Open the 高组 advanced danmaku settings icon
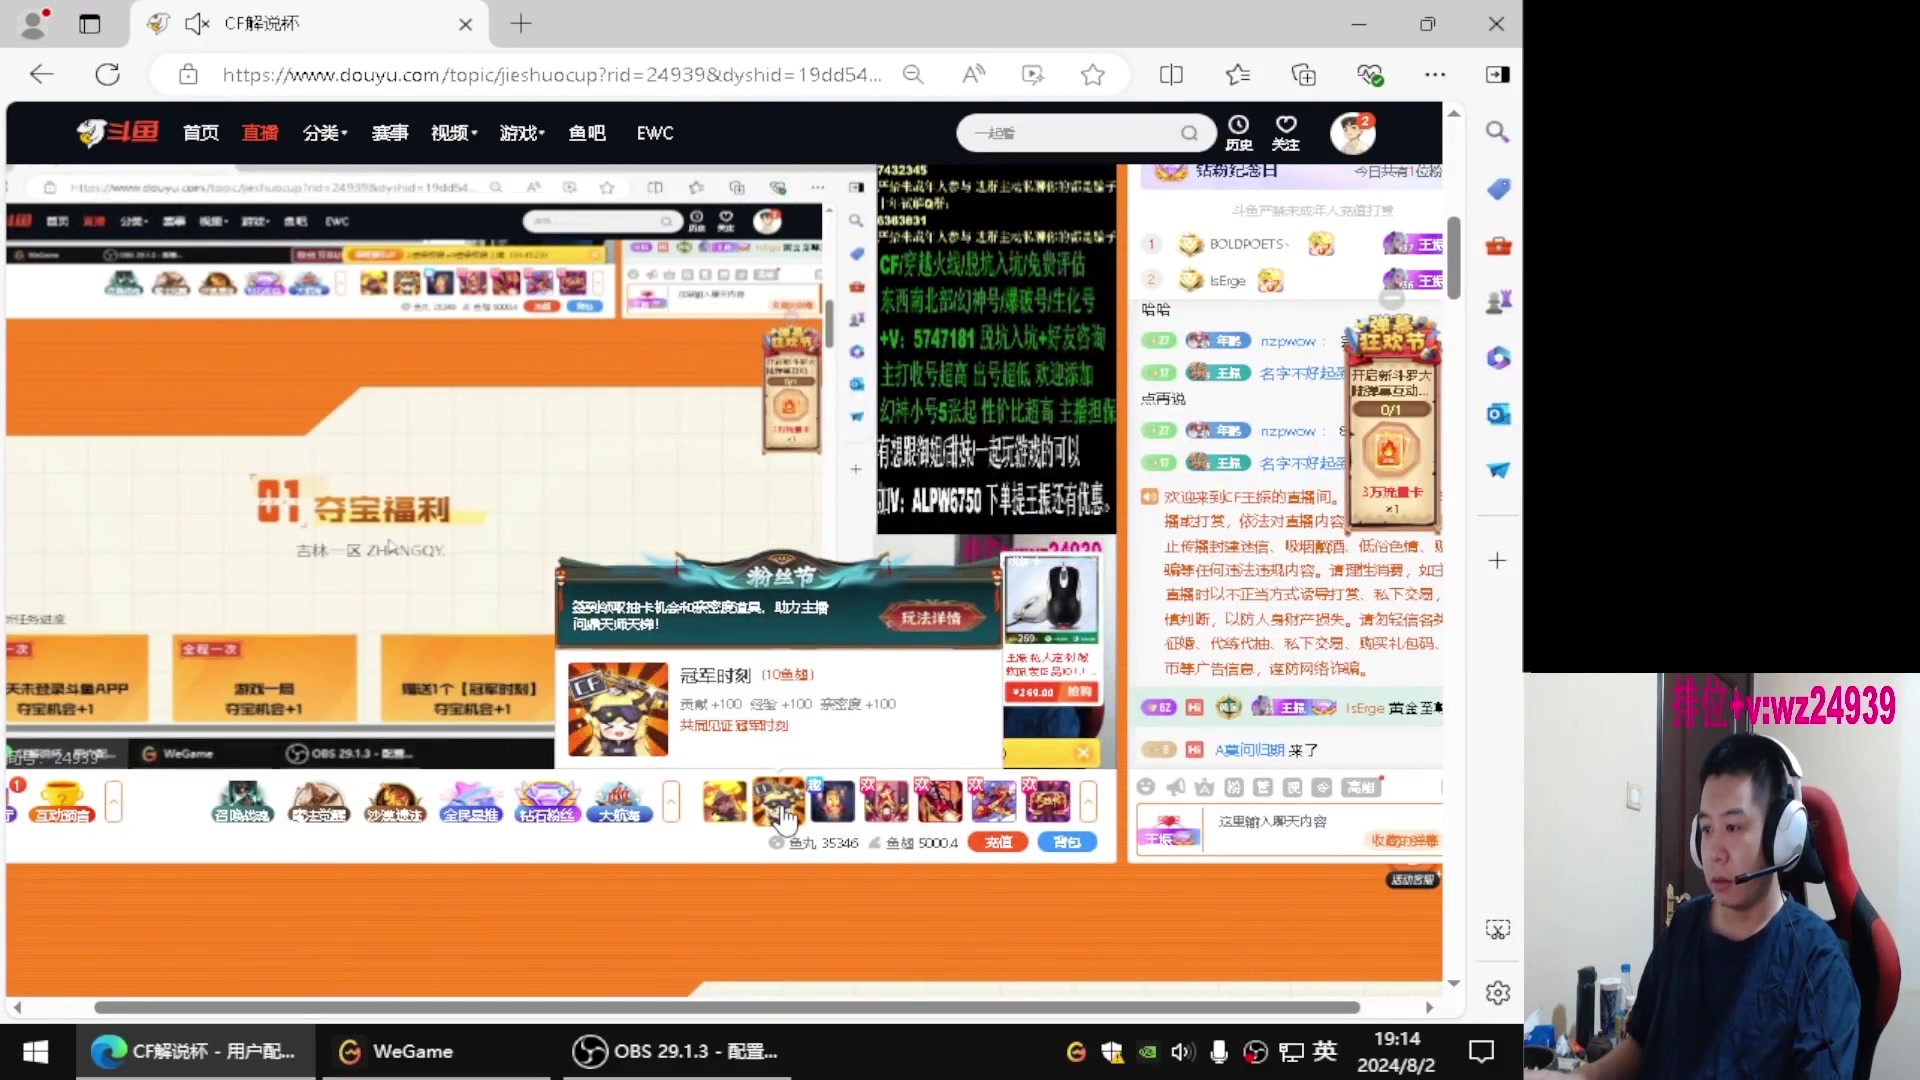This screenshot has height=1080, width=1920. tap(1360, 787)
